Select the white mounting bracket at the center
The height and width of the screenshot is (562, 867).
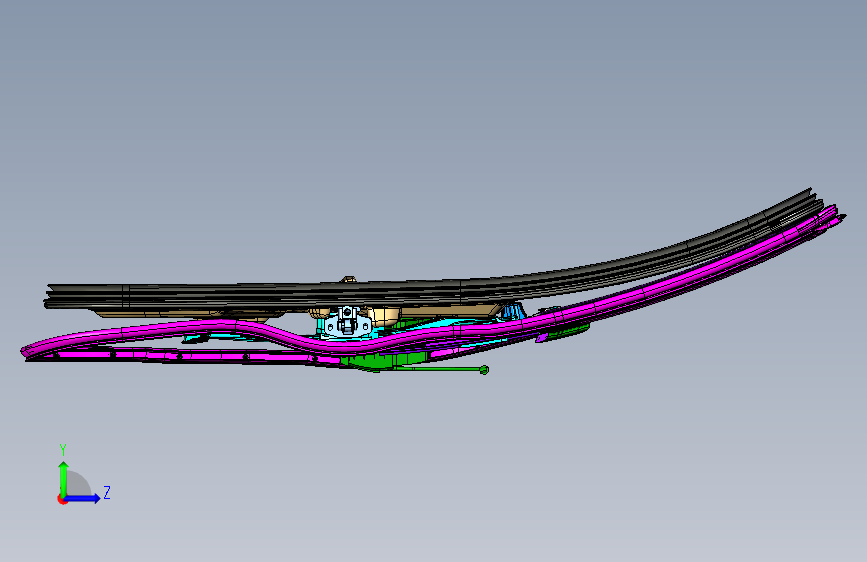click(x=346, y=322)
